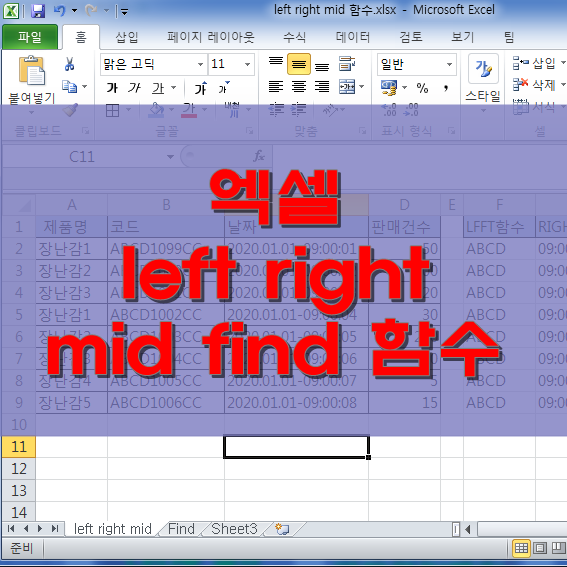Select row 12 header

(x=19, y=469)
